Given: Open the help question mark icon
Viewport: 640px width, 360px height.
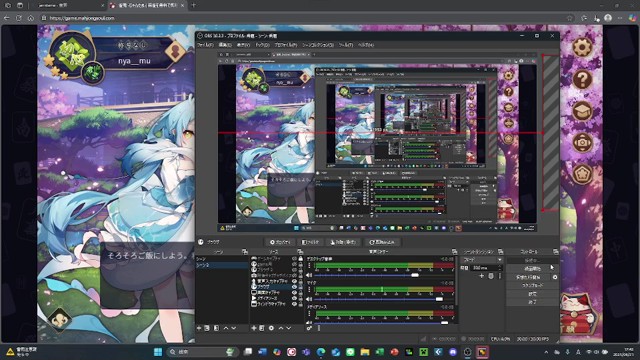Looking at the screenshot, I should 582,79.
